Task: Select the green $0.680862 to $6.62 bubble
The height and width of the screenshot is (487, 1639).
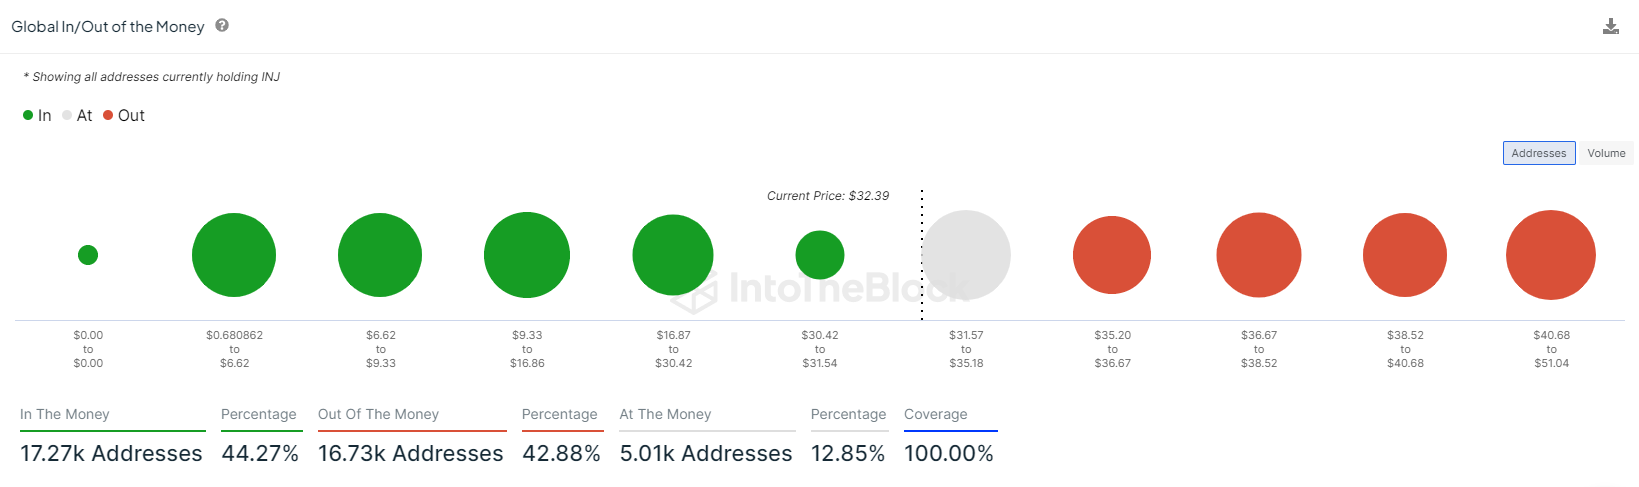Action: pos(234,255)
